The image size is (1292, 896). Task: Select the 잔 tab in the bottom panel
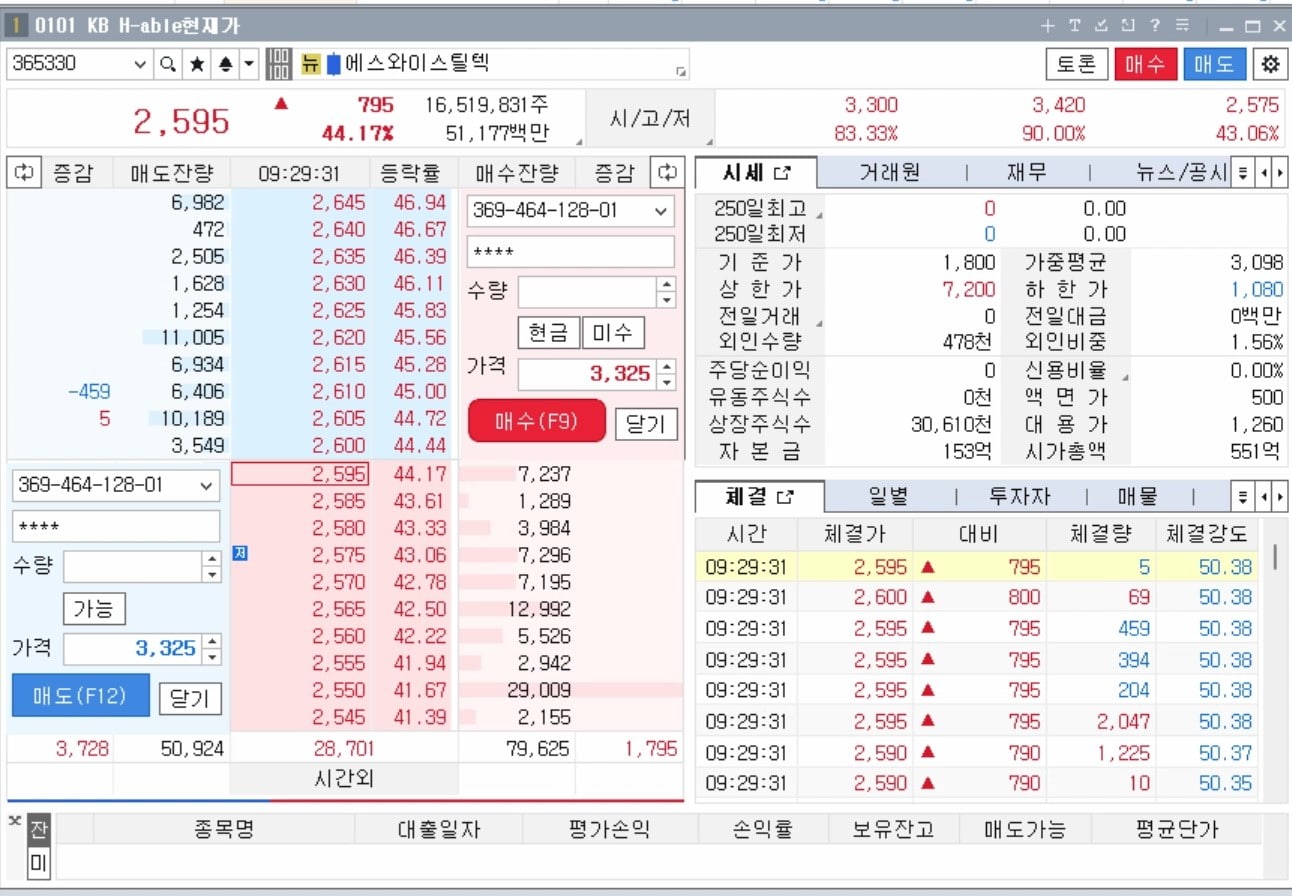click(38, 828)
